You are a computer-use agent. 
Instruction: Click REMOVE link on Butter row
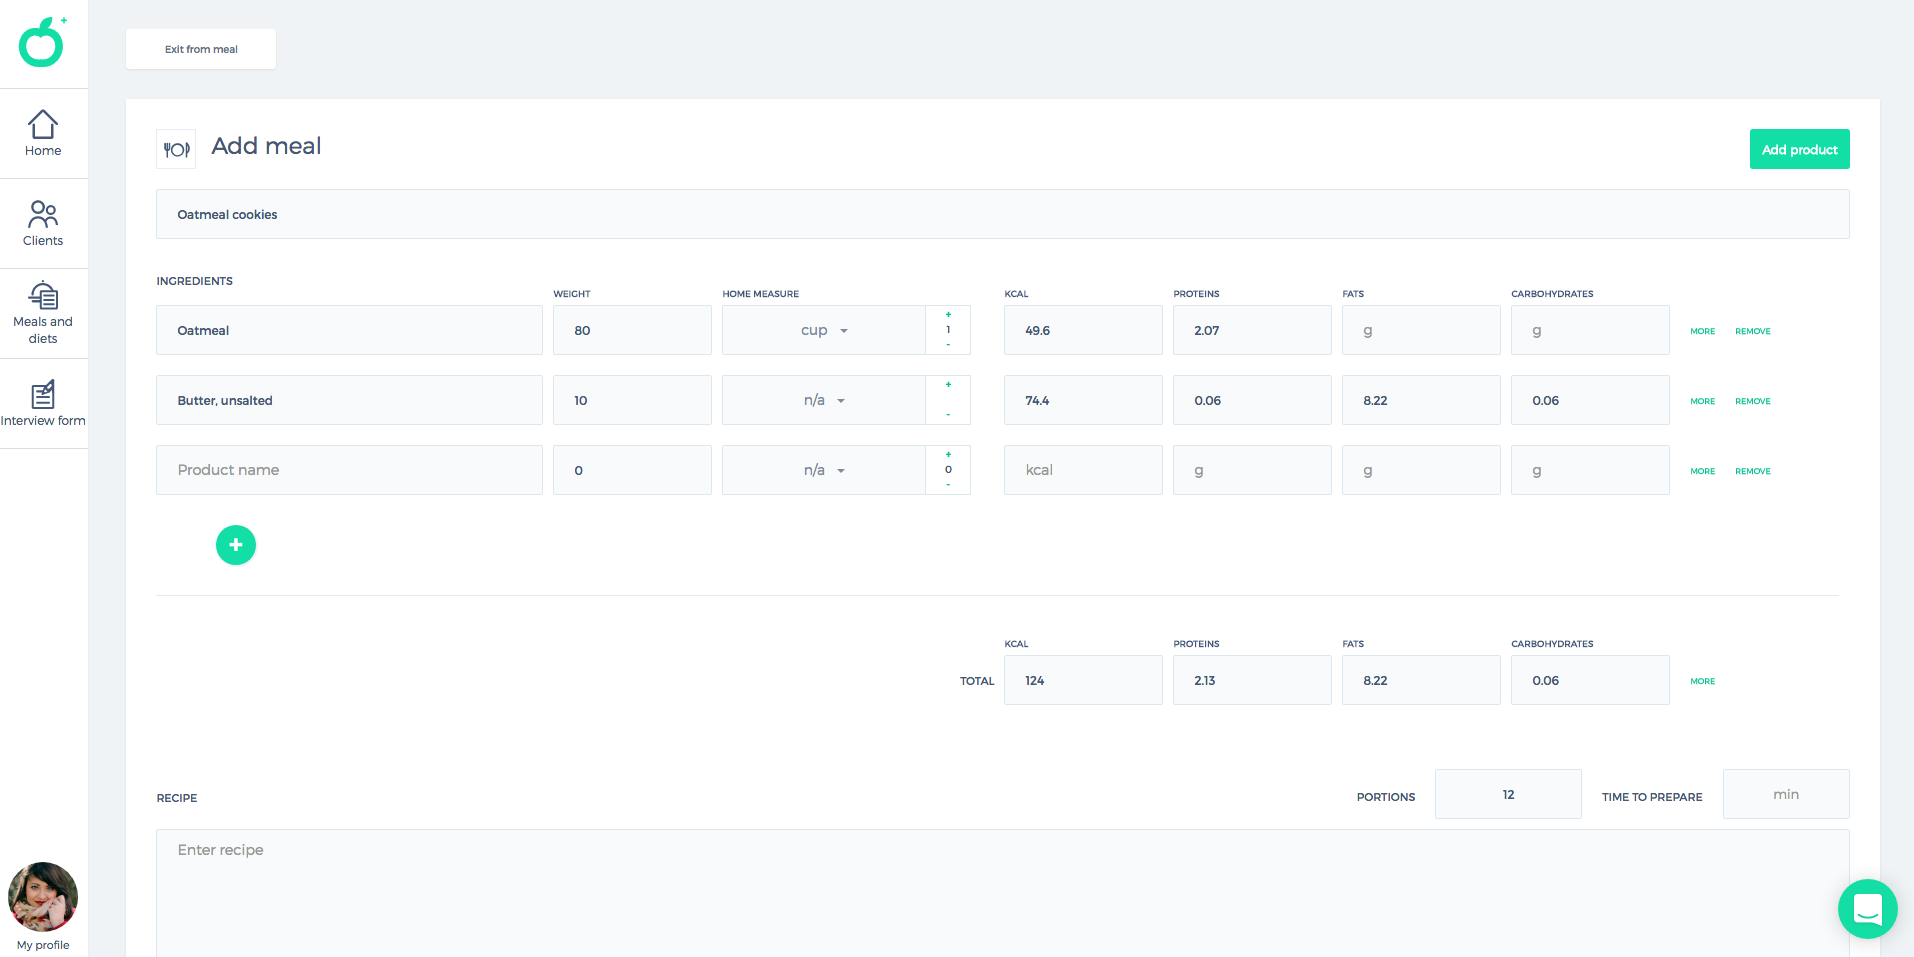pyautogui.click(x=1752, y=401)
